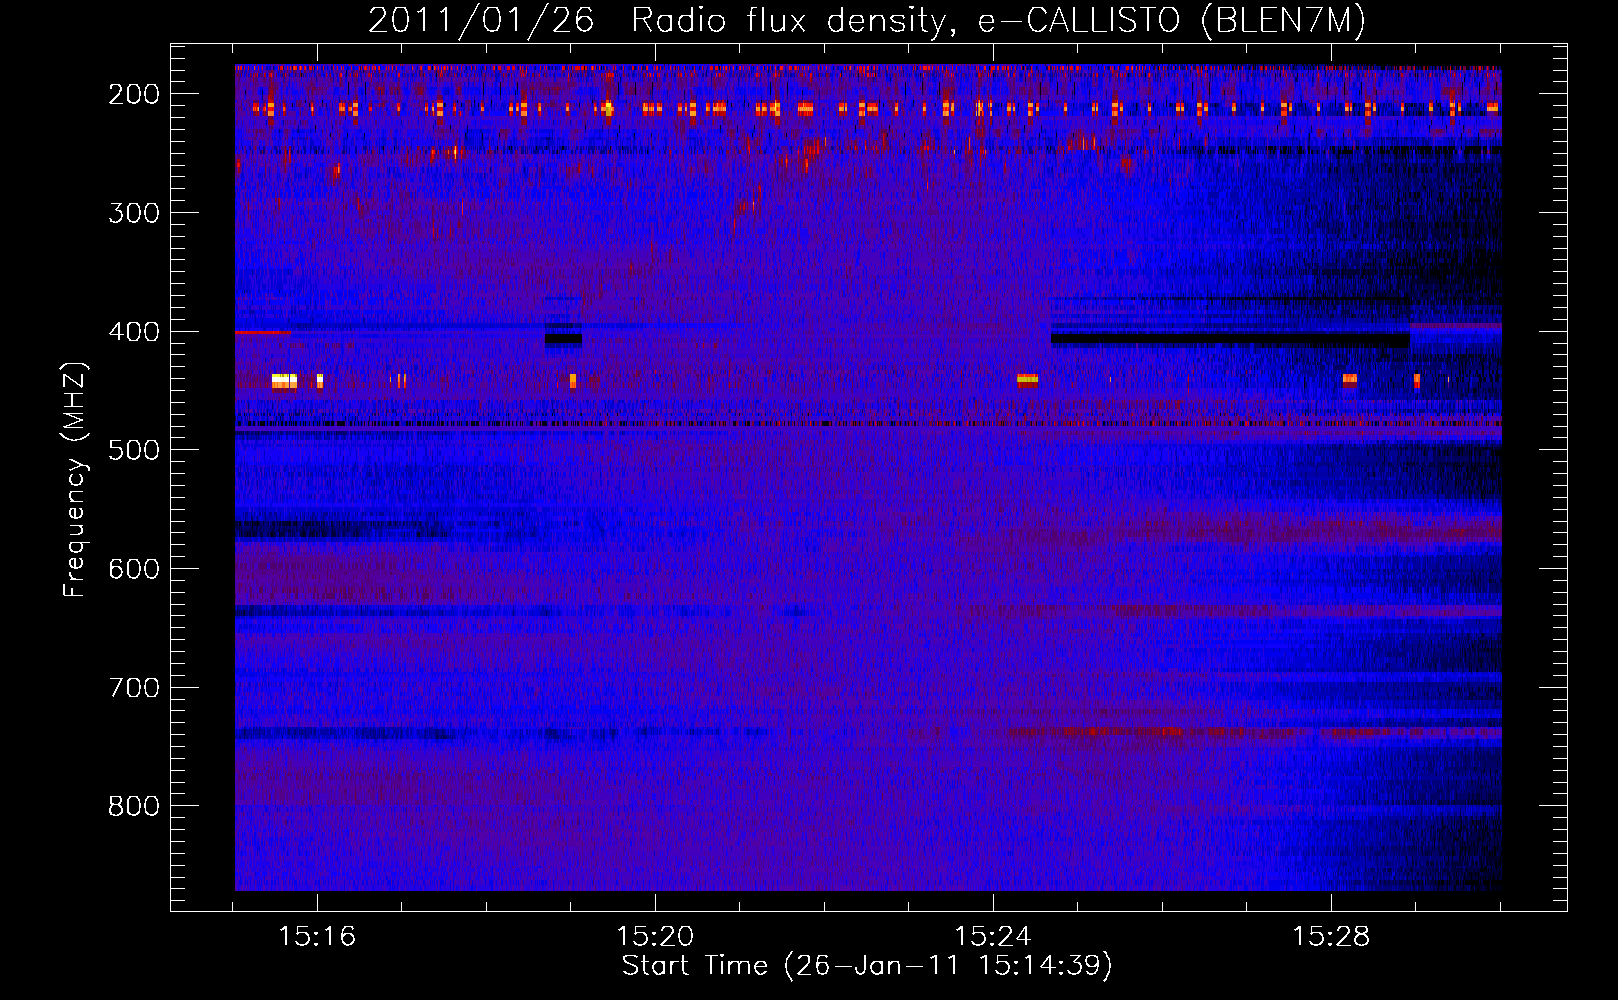This screenshot has width=1618, height=1000.
Task: Click the 200 frequency tick label
Action: (134, 94)
